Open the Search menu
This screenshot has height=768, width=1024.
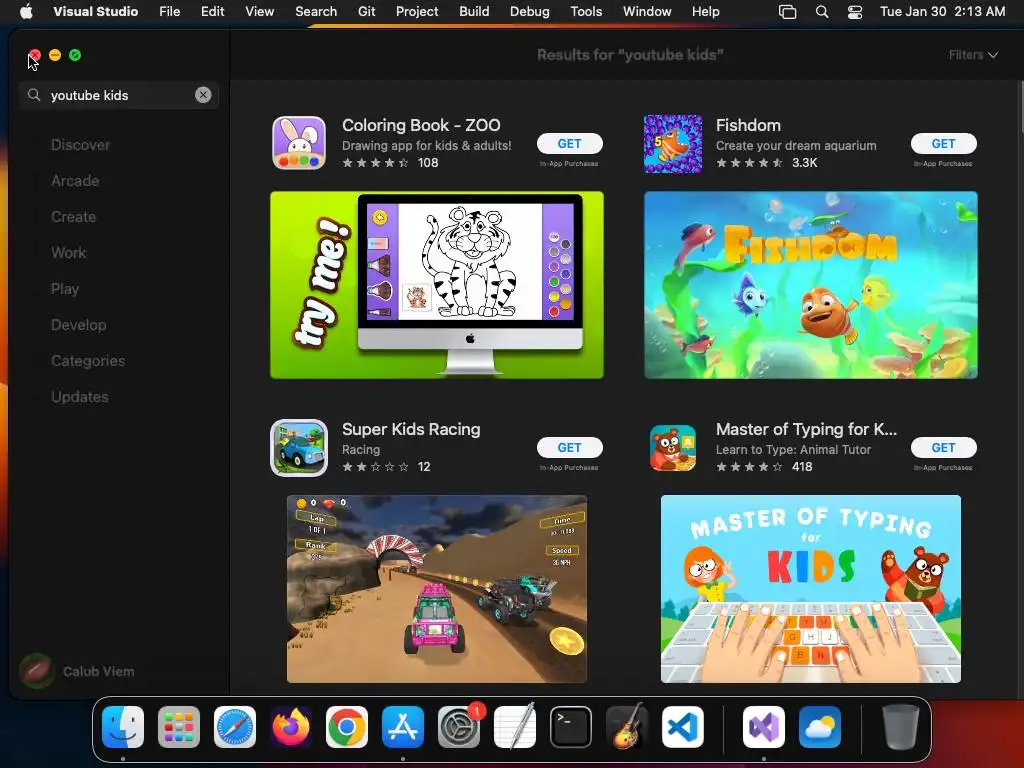316,11
